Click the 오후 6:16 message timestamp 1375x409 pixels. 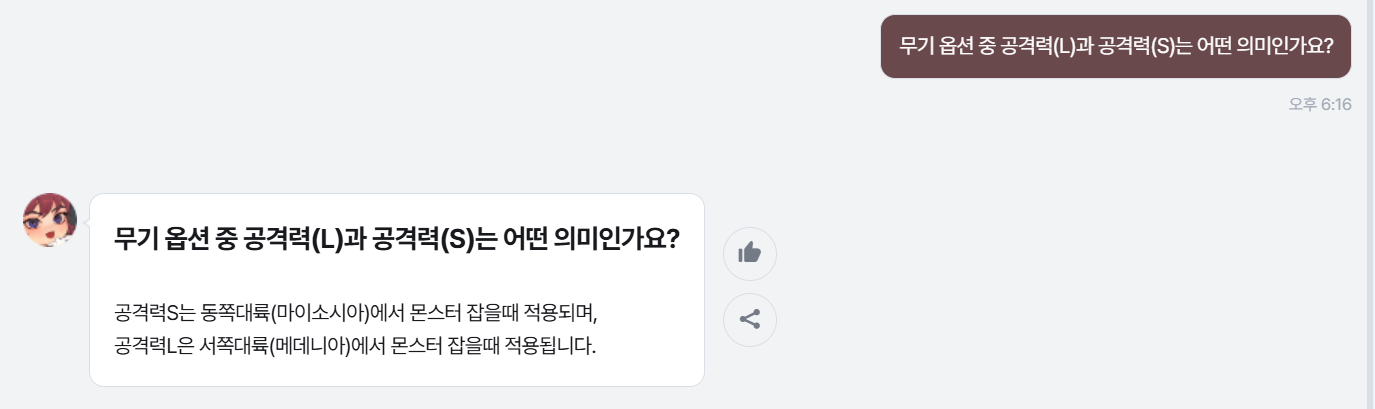(x=1320, y=104)
